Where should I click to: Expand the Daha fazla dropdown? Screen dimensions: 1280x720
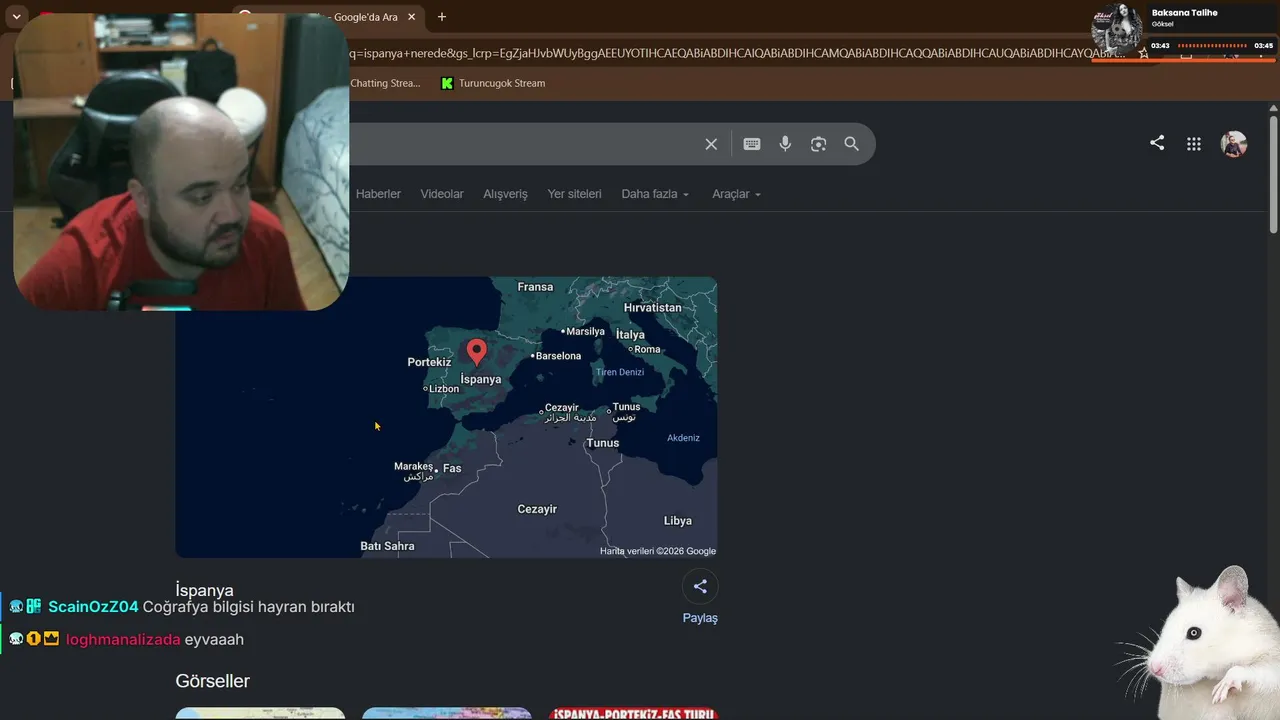click(x=655, y=194)
